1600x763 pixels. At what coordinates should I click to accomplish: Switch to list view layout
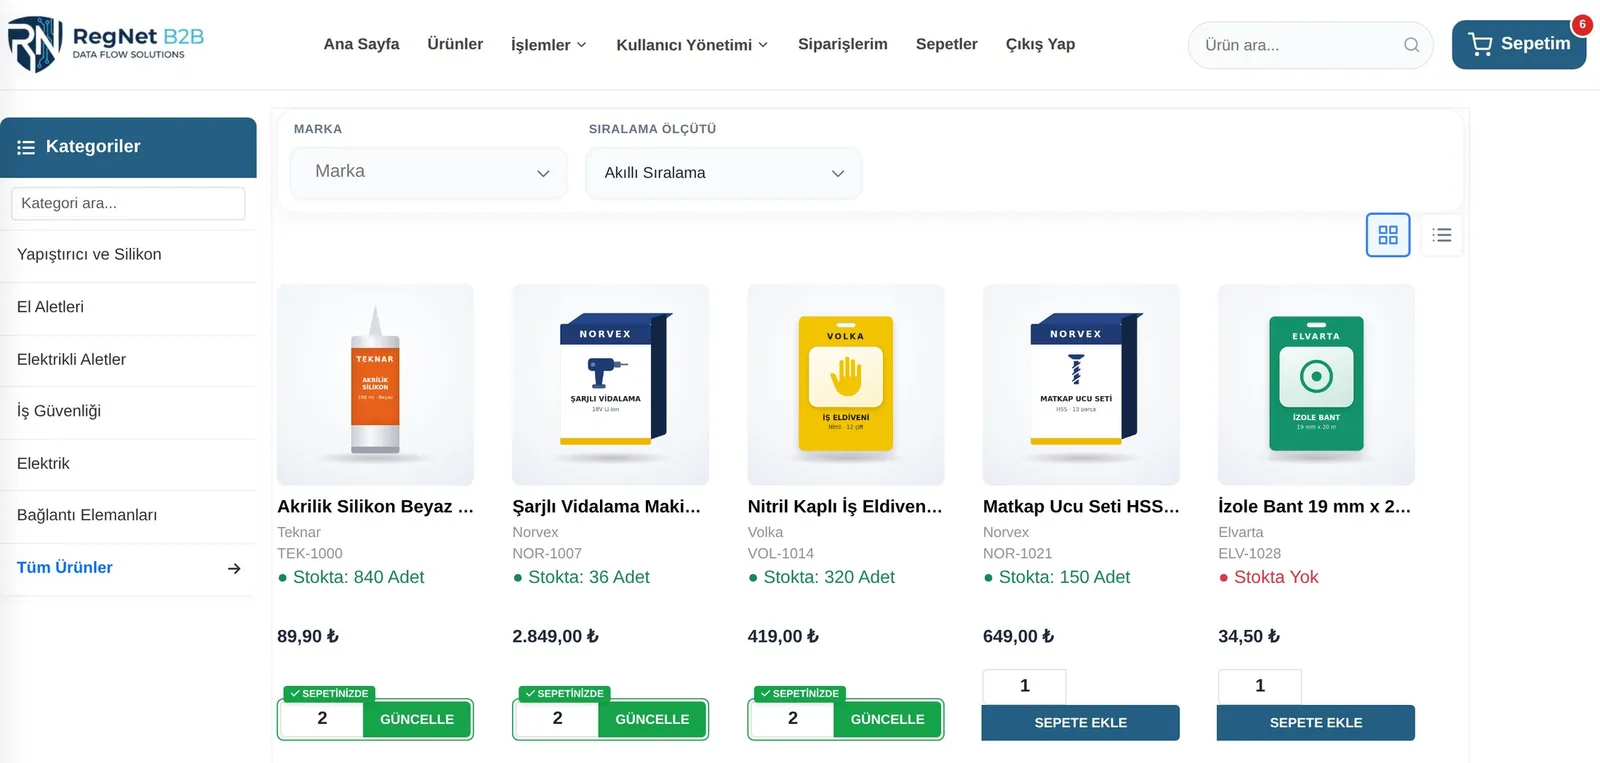point(1442,235)
